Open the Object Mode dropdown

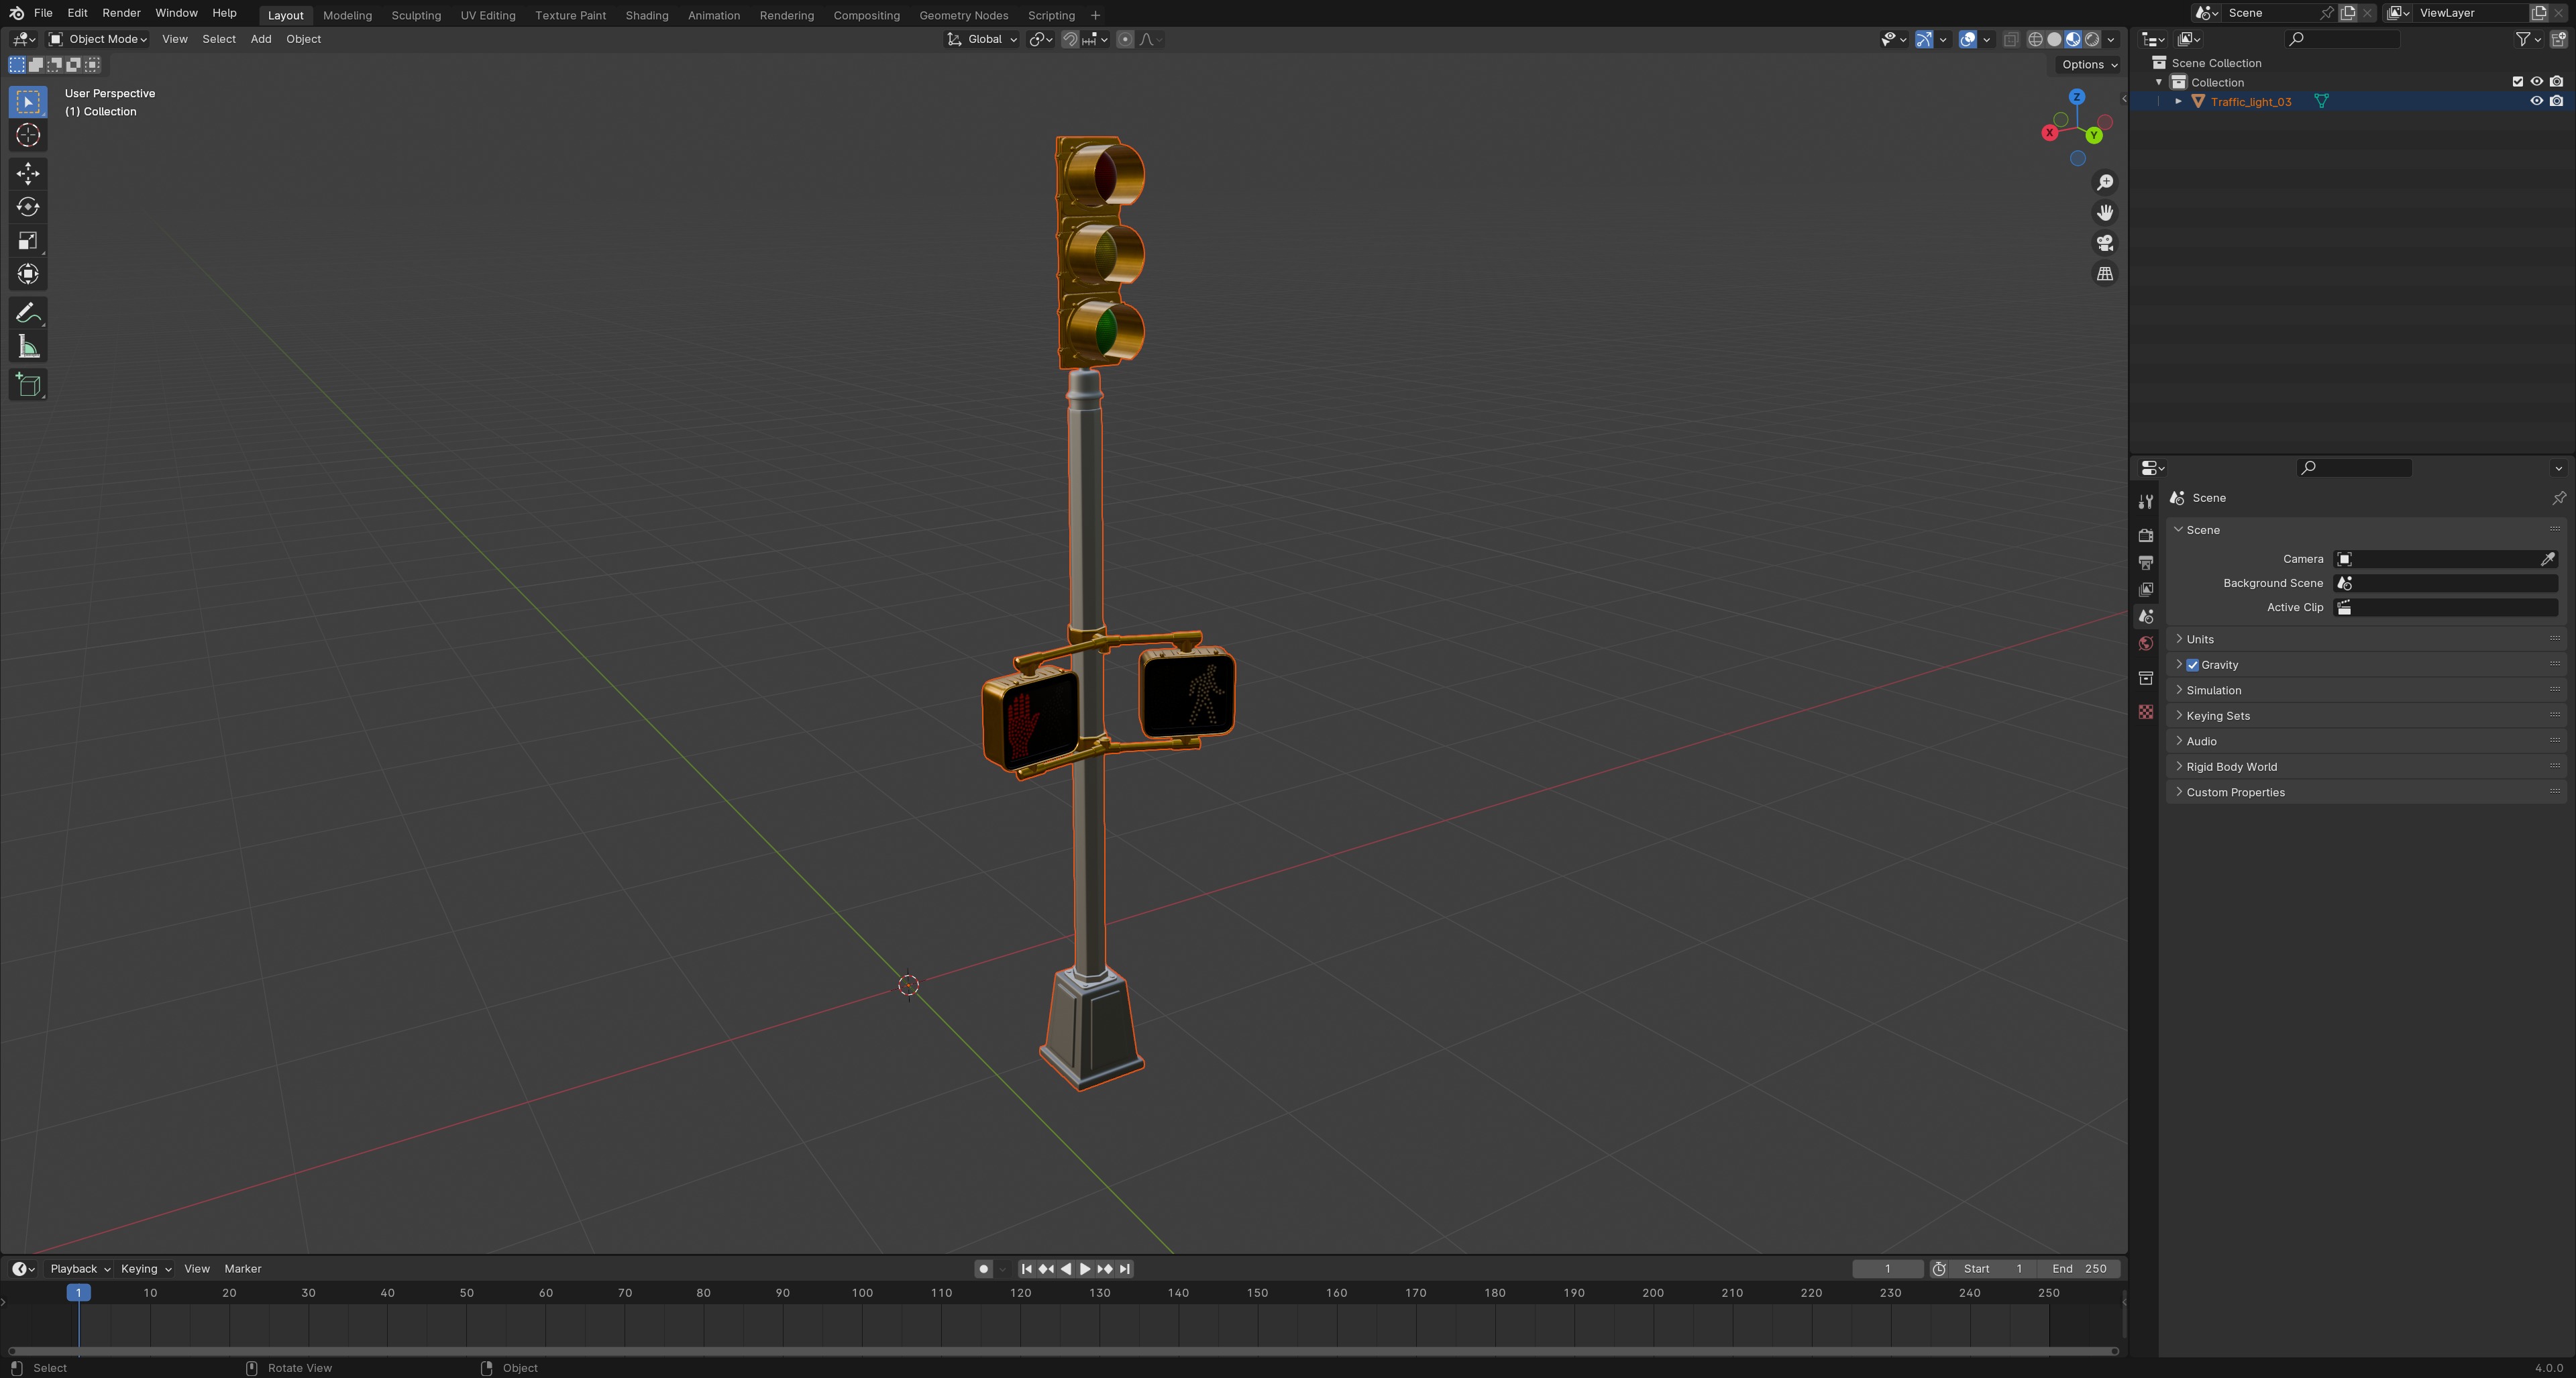coord(98,39)
